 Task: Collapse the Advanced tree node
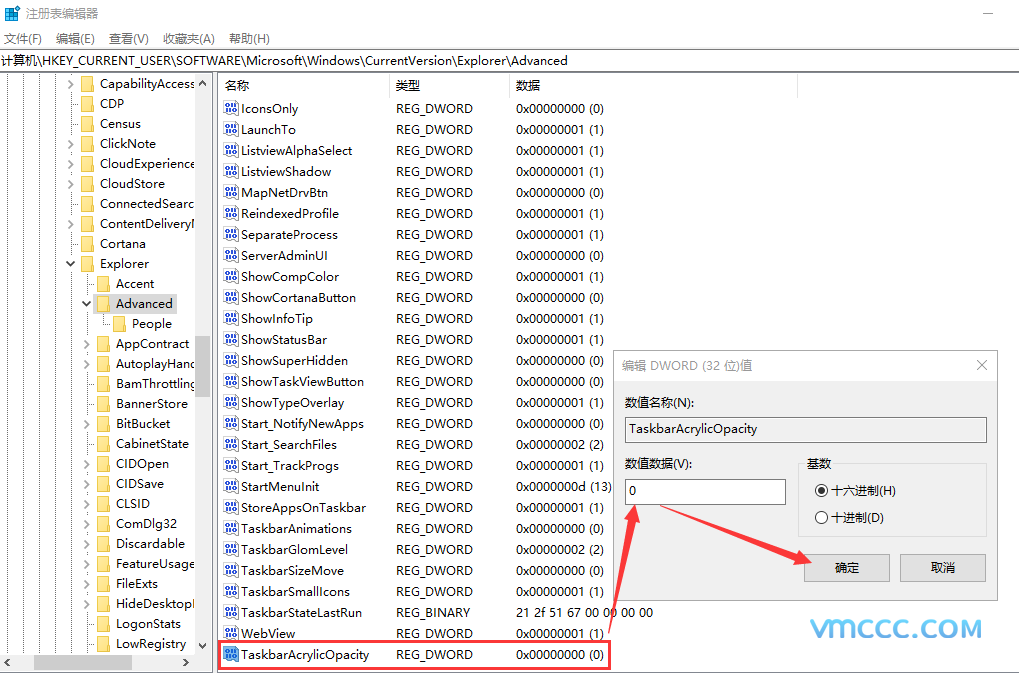click(86, 303)
